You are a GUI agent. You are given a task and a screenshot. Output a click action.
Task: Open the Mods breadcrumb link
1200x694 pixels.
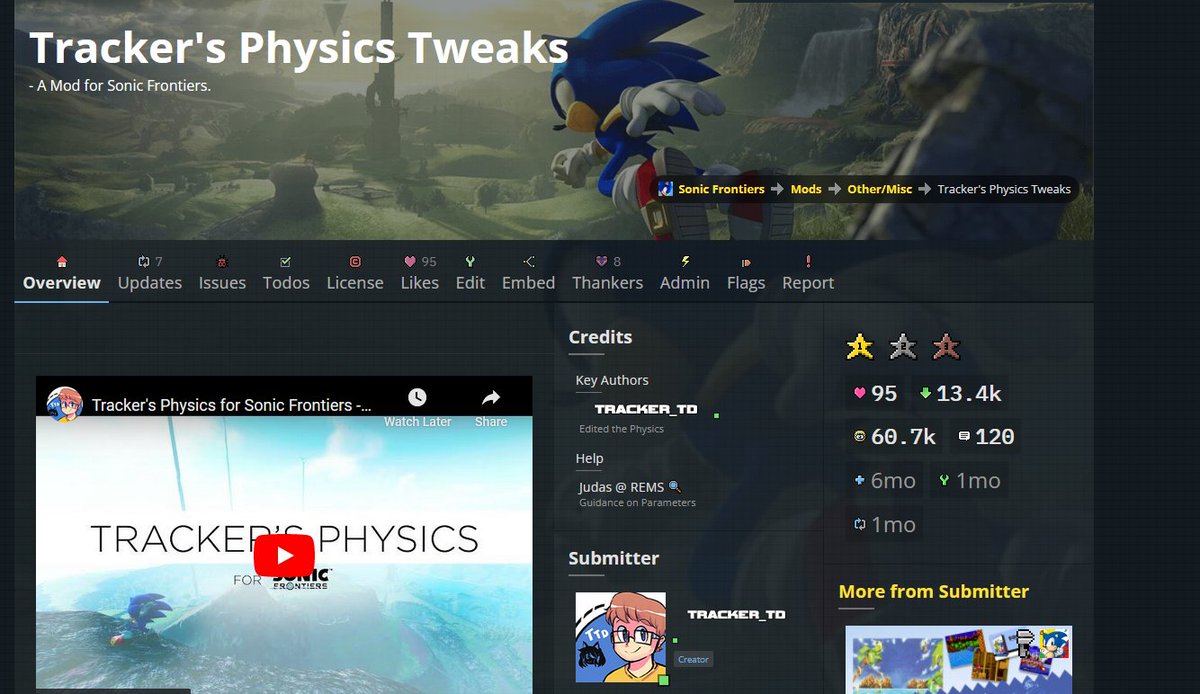tap(806, 189)
